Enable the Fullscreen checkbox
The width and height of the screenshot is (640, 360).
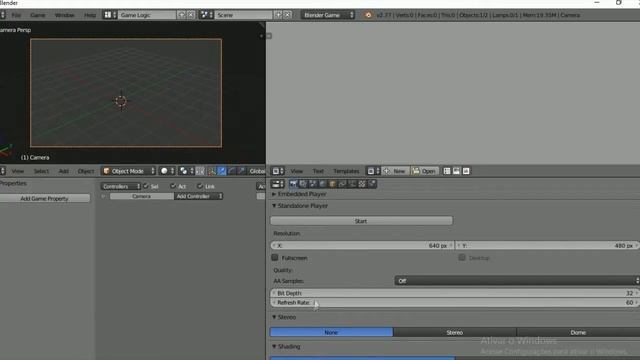(275, 258)
